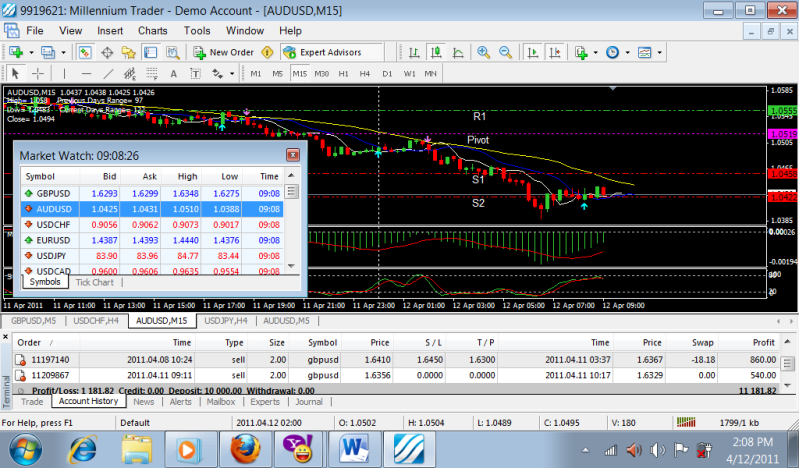This screenshot has width=799, height=468.
Task: Open the Profiles icon
Action: tap(48, 52)
